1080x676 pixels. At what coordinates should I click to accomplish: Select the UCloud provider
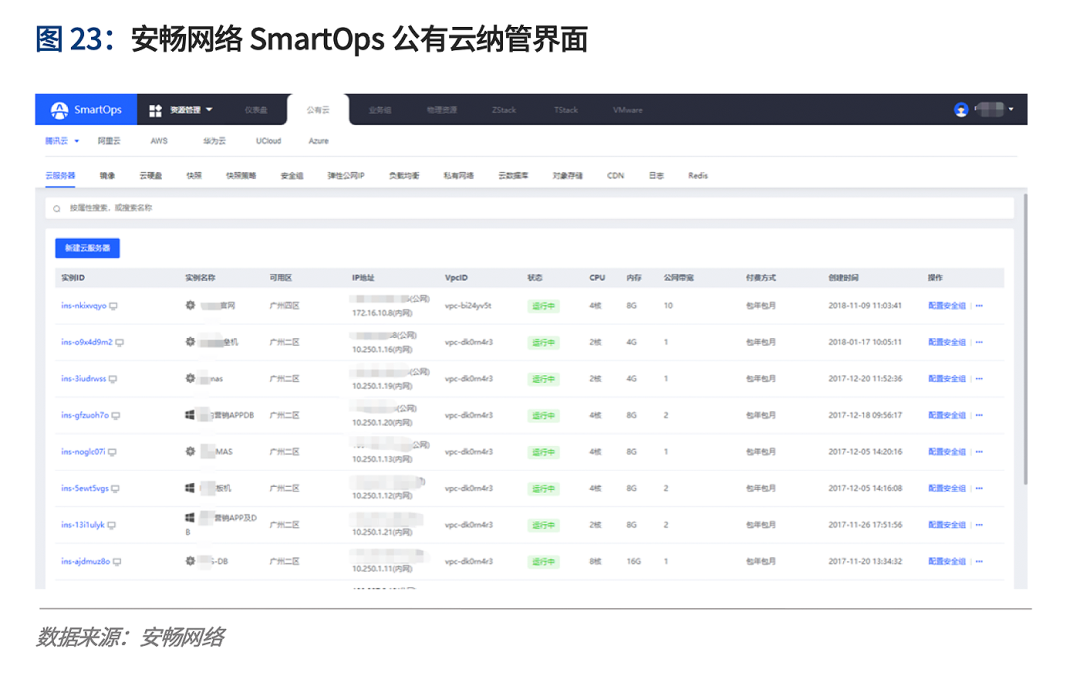pos(269,141)
